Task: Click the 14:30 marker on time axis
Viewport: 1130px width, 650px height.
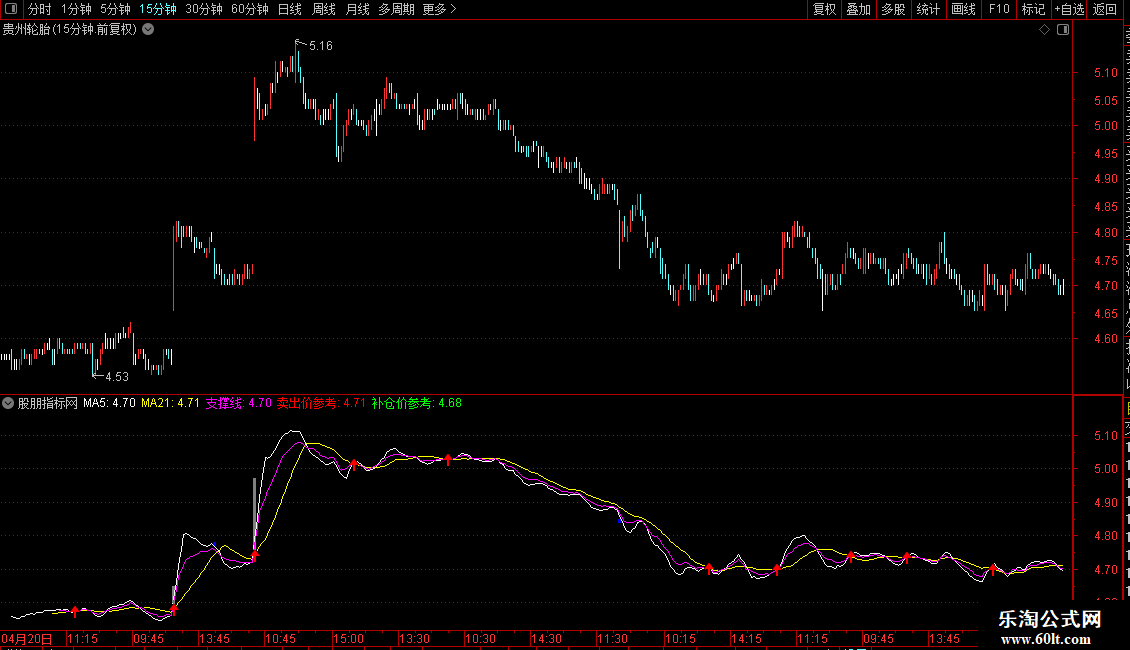Action: 546,638
